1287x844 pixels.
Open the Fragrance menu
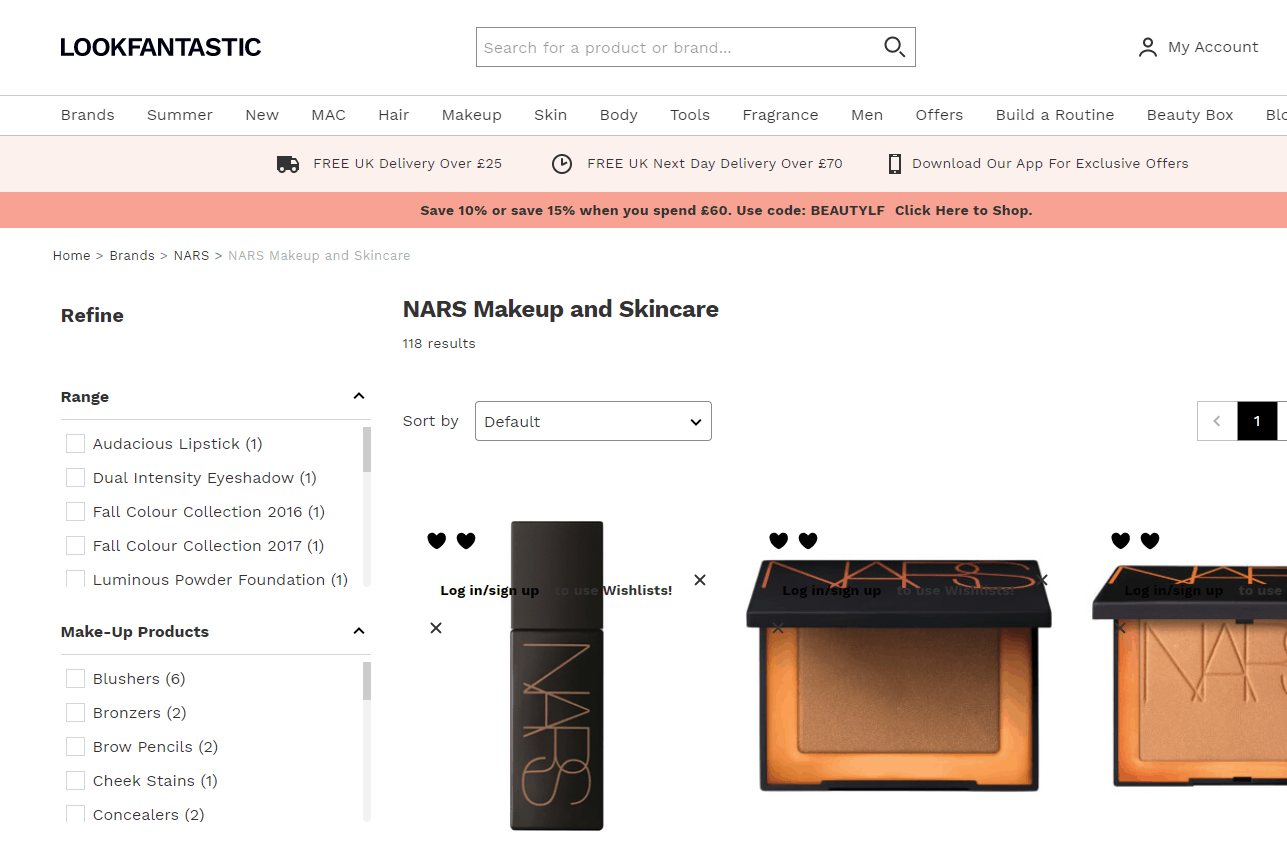point(780,115)
